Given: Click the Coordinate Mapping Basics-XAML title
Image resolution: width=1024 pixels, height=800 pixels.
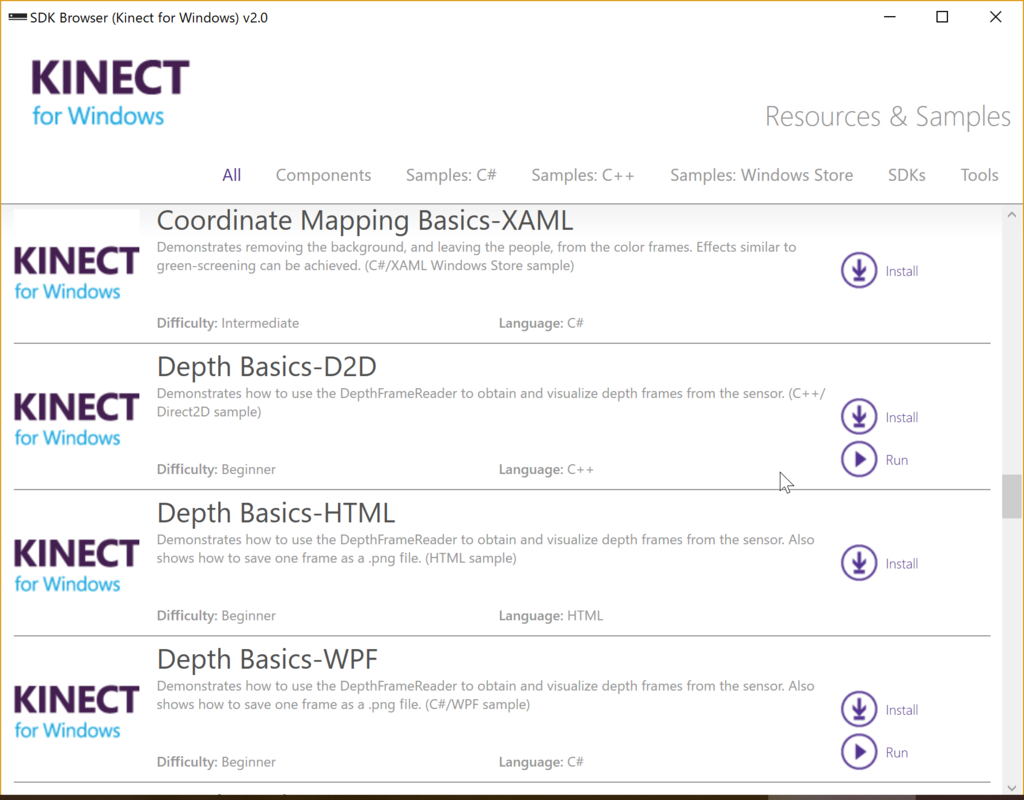Looking at the screenshot, I should click(x=364, y=221).
